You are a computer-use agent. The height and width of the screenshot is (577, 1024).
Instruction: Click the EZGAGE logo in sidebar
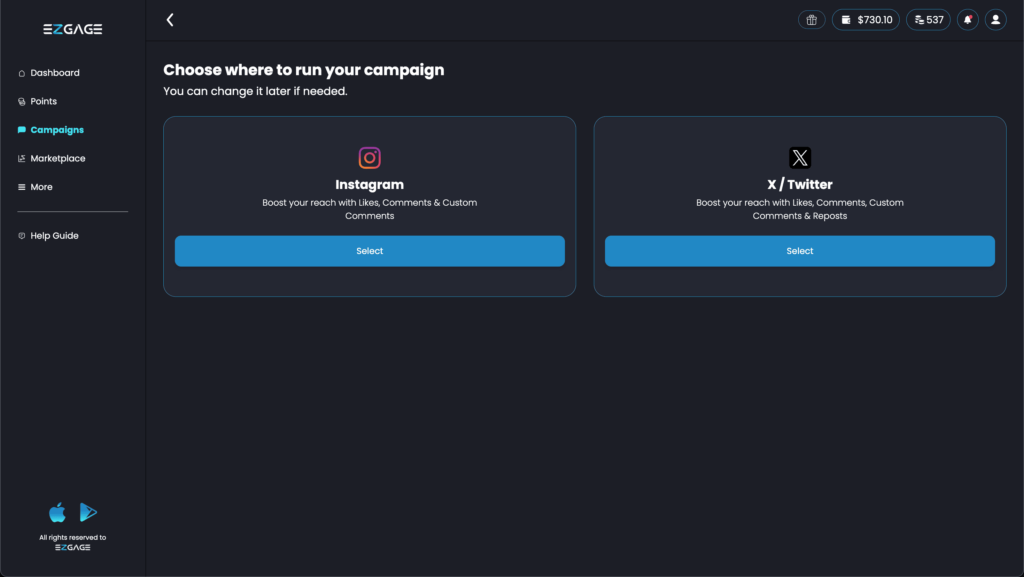click(72, 29)
